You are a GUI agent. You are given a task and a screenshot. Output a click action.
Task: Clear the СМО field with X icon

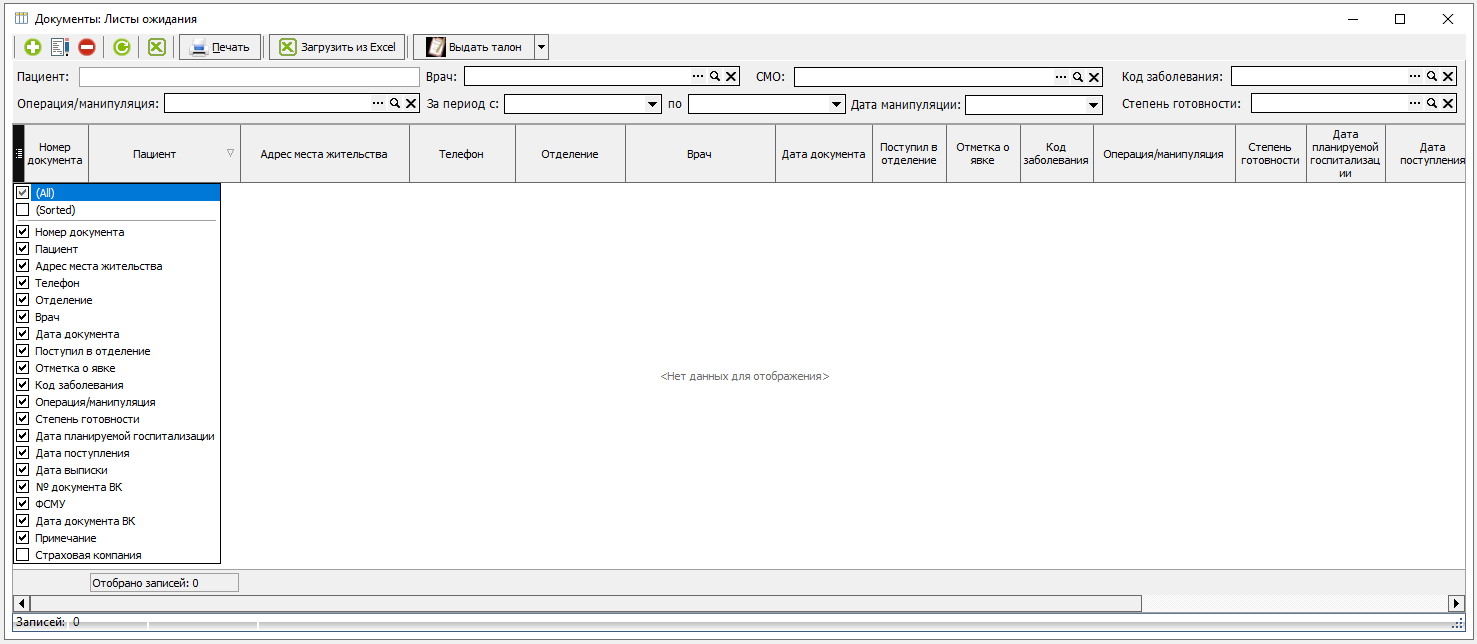pos(1094,77)
